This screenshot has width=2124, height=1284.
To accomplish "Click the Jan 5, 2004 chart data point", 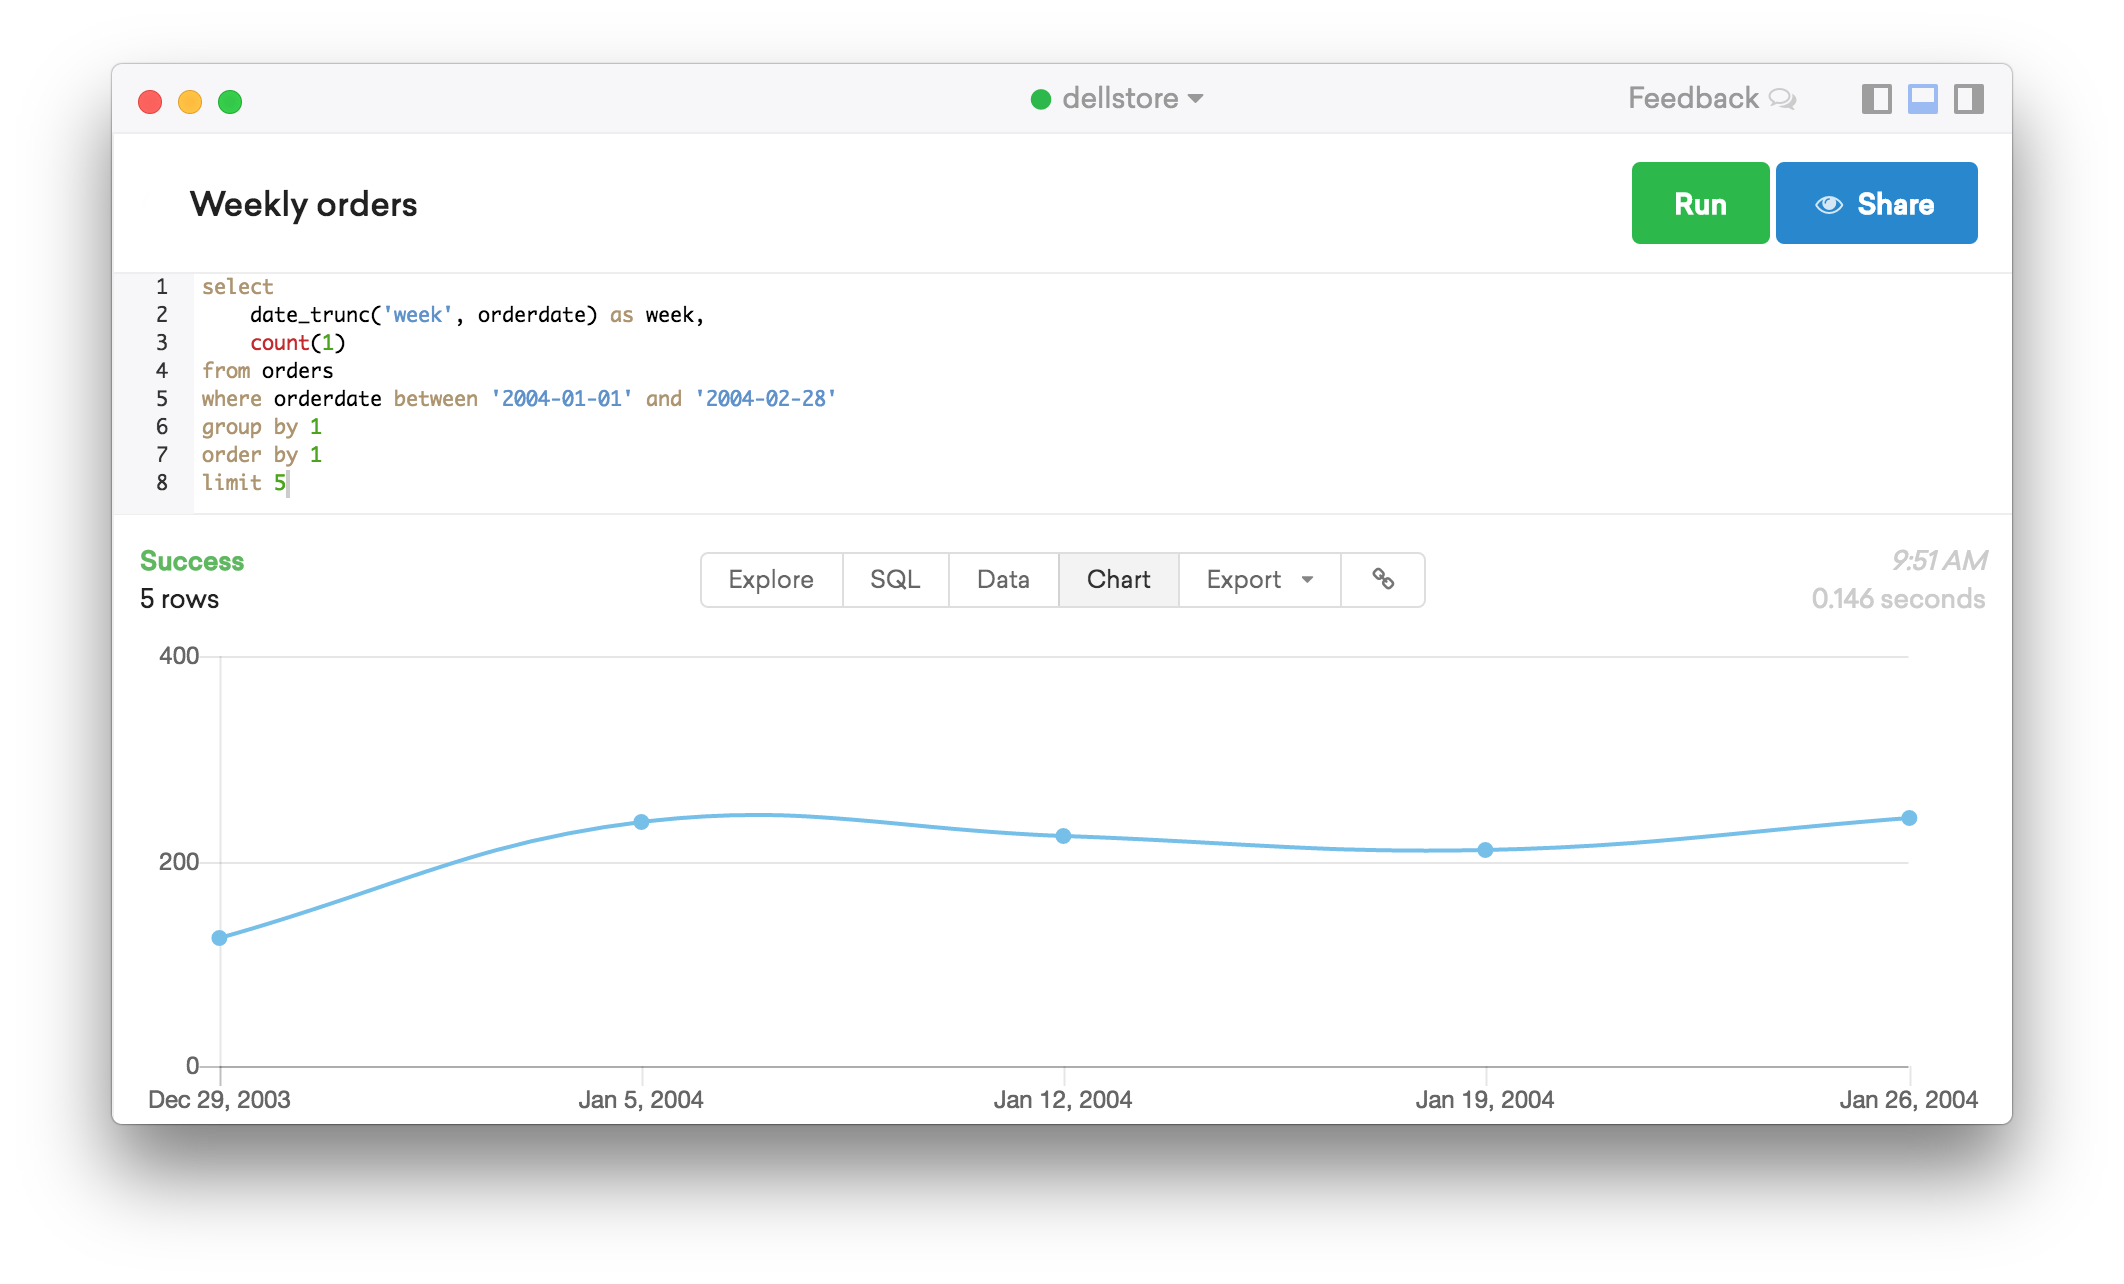I will point(641,822).
